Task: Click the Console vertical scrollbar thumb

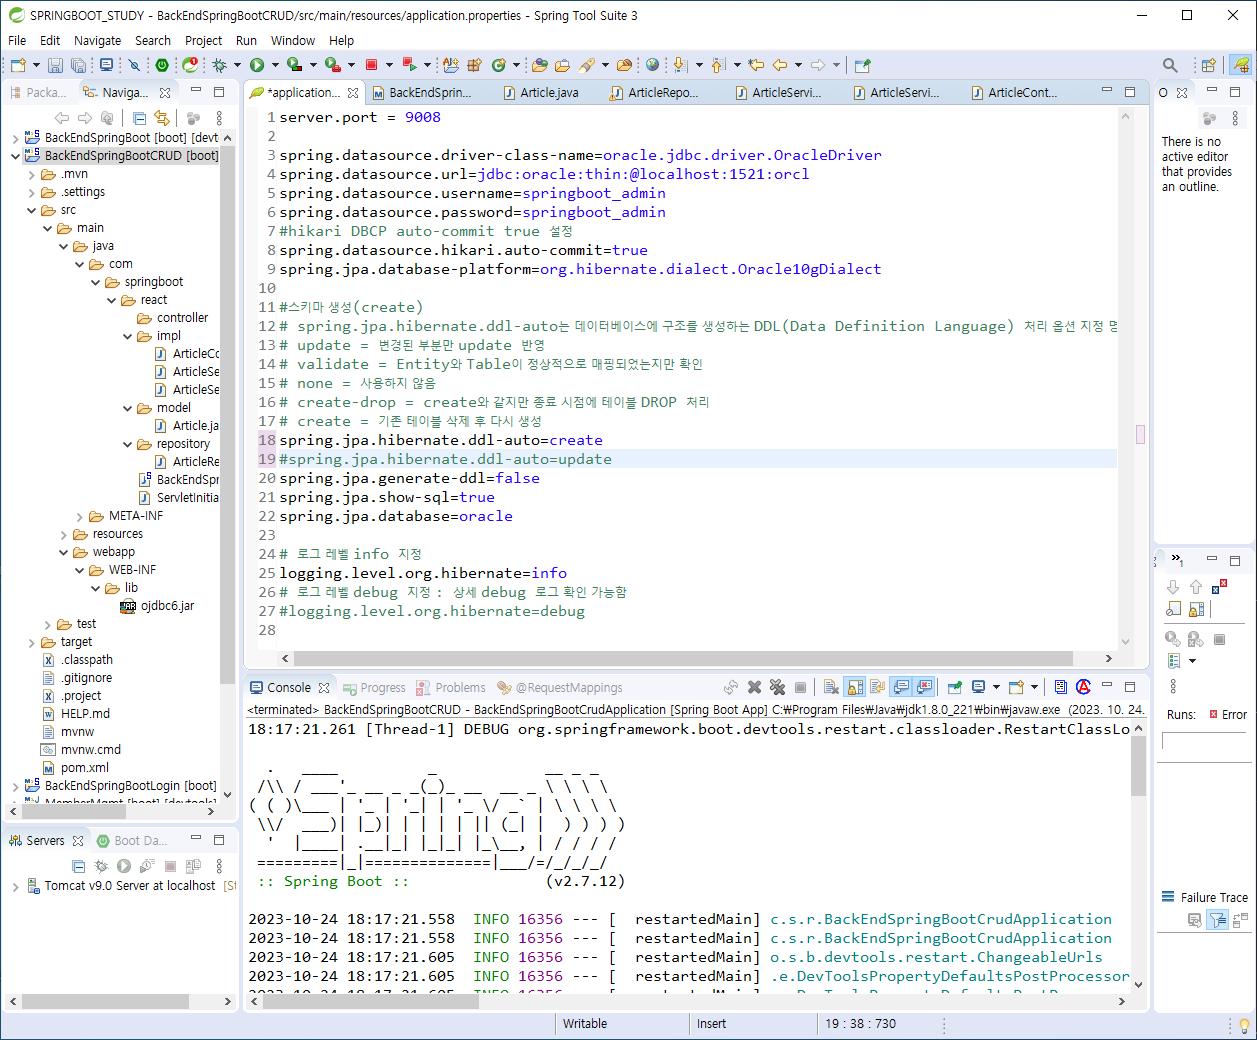Action: [x=1138, y=767]
